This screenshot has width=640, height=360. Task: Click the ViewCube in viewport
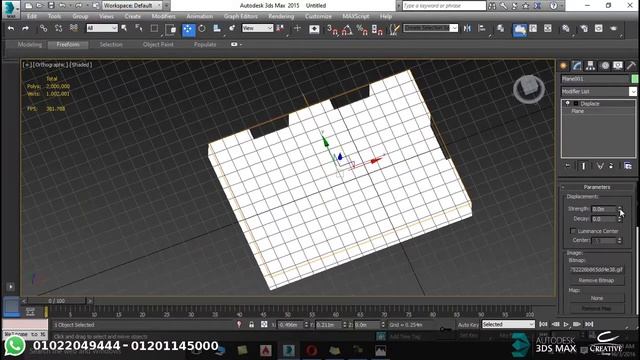(529, 89)
